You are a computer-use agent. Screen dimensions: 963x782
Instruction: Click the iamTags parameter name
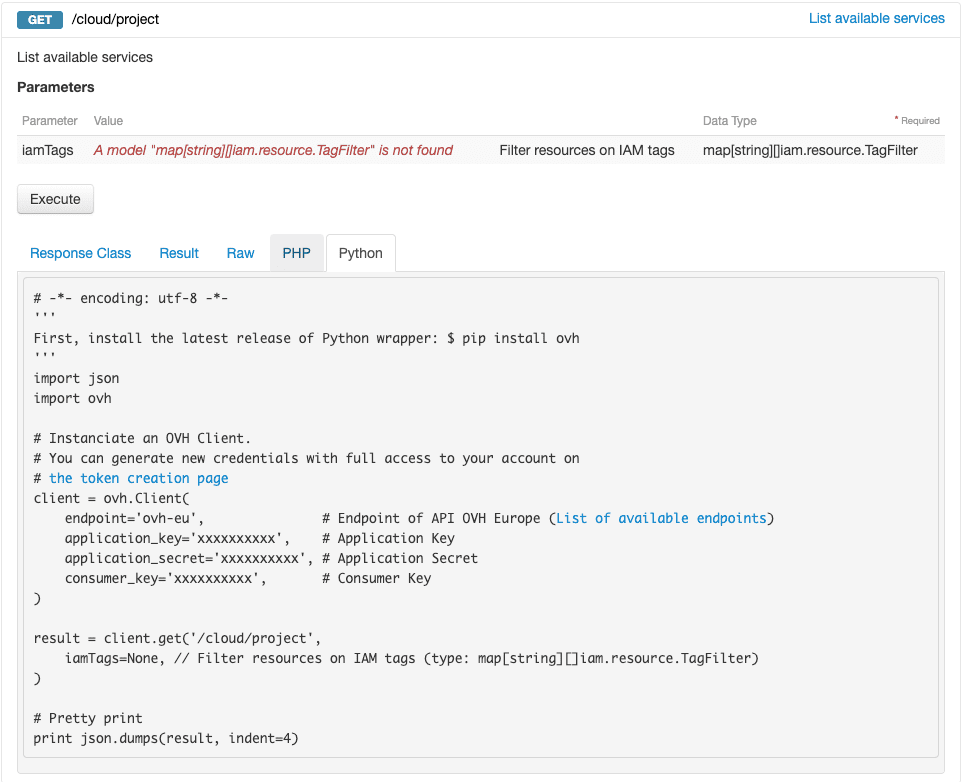coord(48,151)
